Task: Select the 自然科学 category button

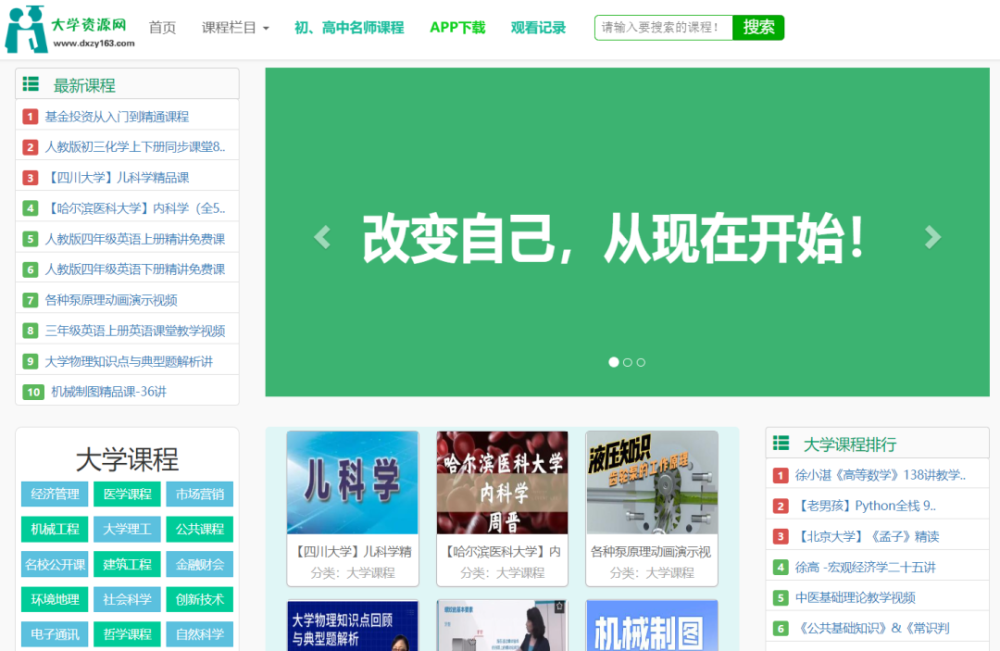Action: point(200,634)
